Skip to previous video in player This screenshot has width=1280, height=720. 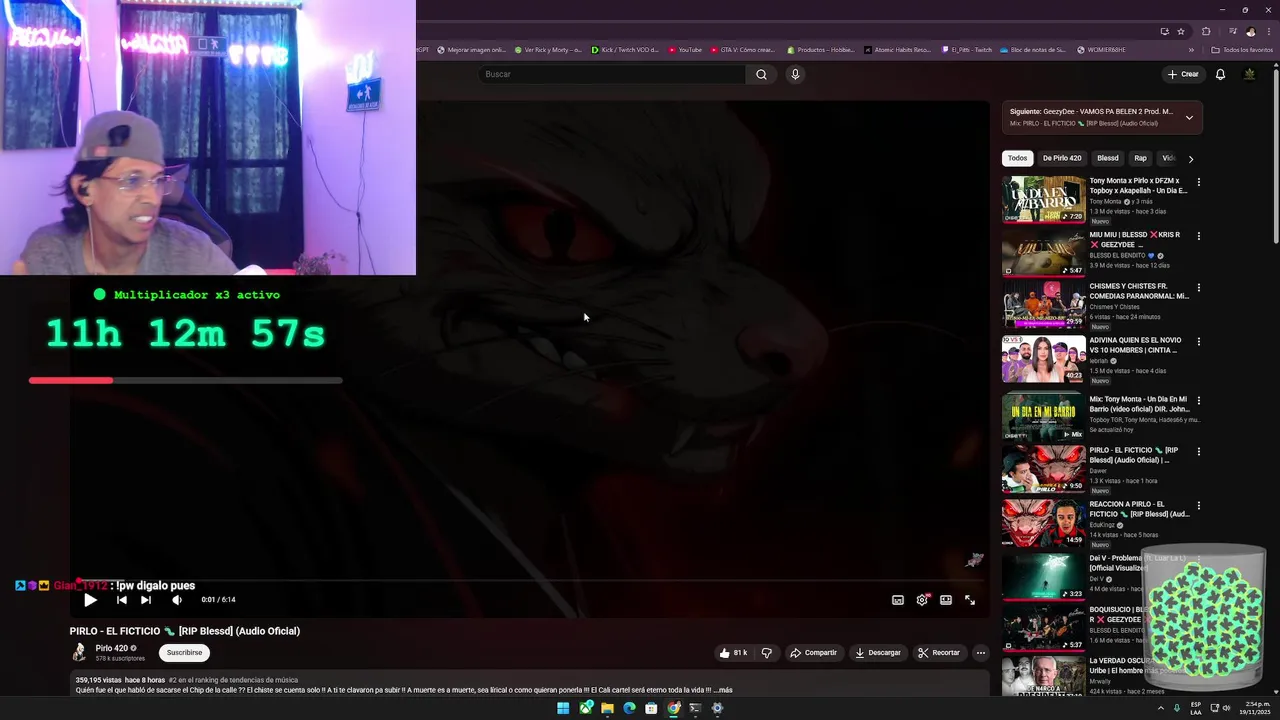pos(121,600)
